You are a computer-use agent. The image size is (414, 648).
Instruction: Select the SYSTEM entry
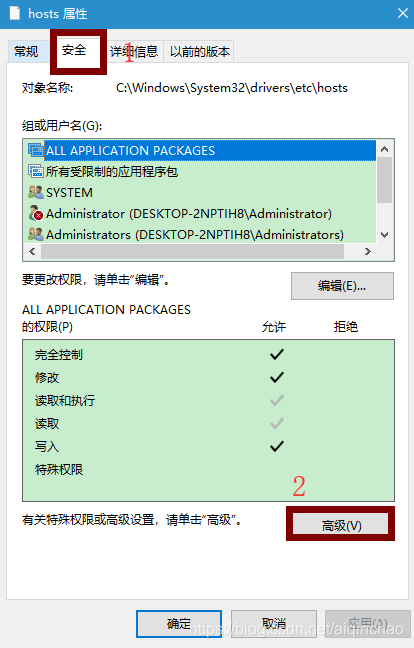(69, 193)
